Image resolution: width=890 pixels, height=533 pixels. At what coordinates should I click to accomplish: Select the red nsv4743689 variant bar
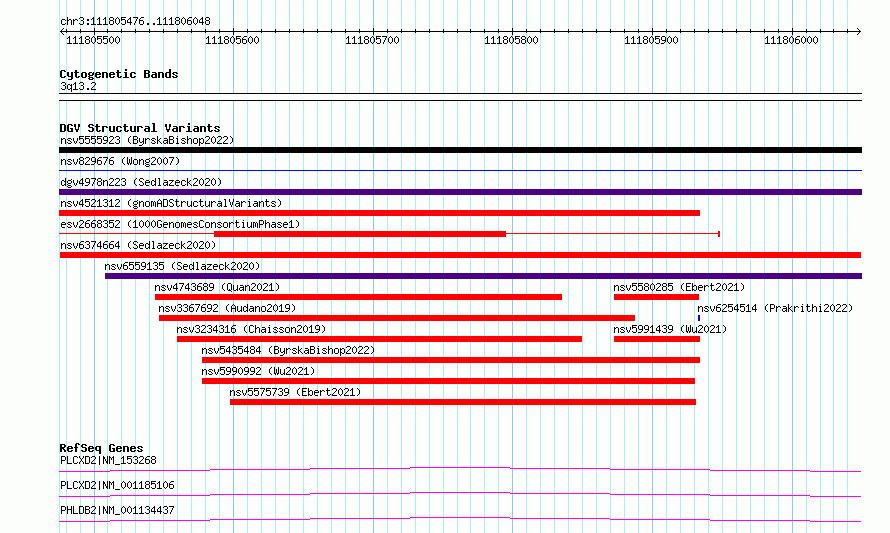coord(358,297)
